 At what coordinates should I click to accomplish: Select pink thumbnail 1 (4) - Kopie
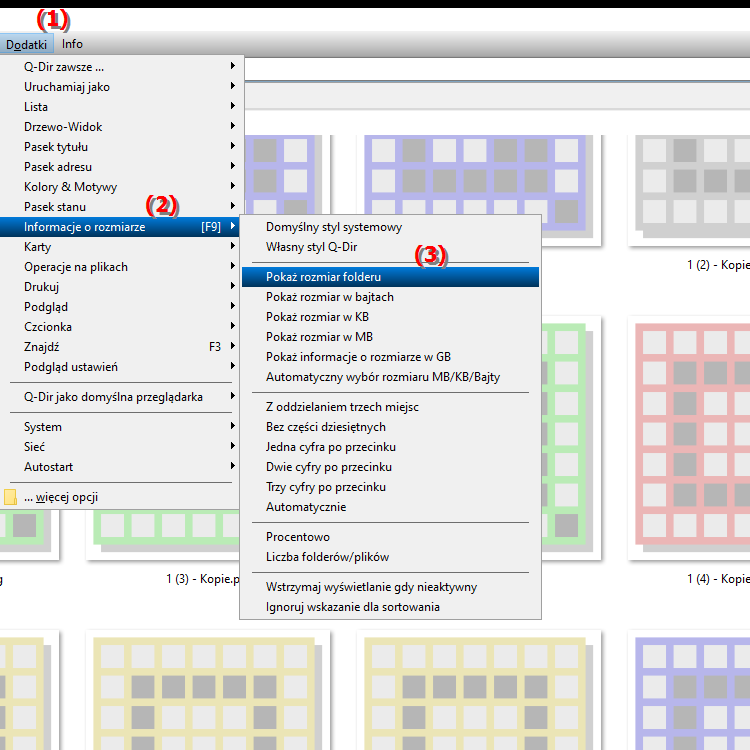[x=689, y=438]
